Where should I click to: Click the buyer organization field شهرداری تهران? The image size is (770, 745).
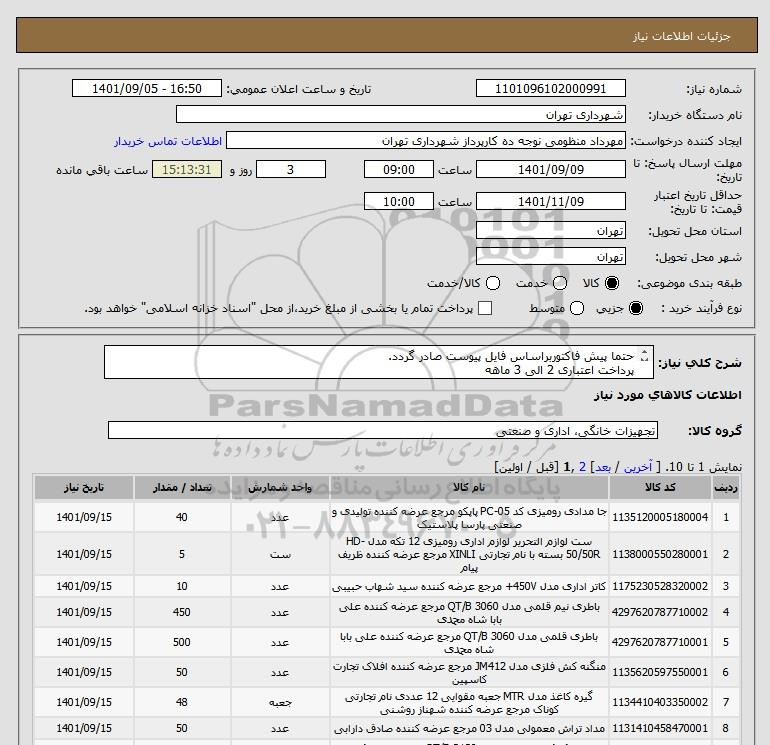click(x=401, y=114)
